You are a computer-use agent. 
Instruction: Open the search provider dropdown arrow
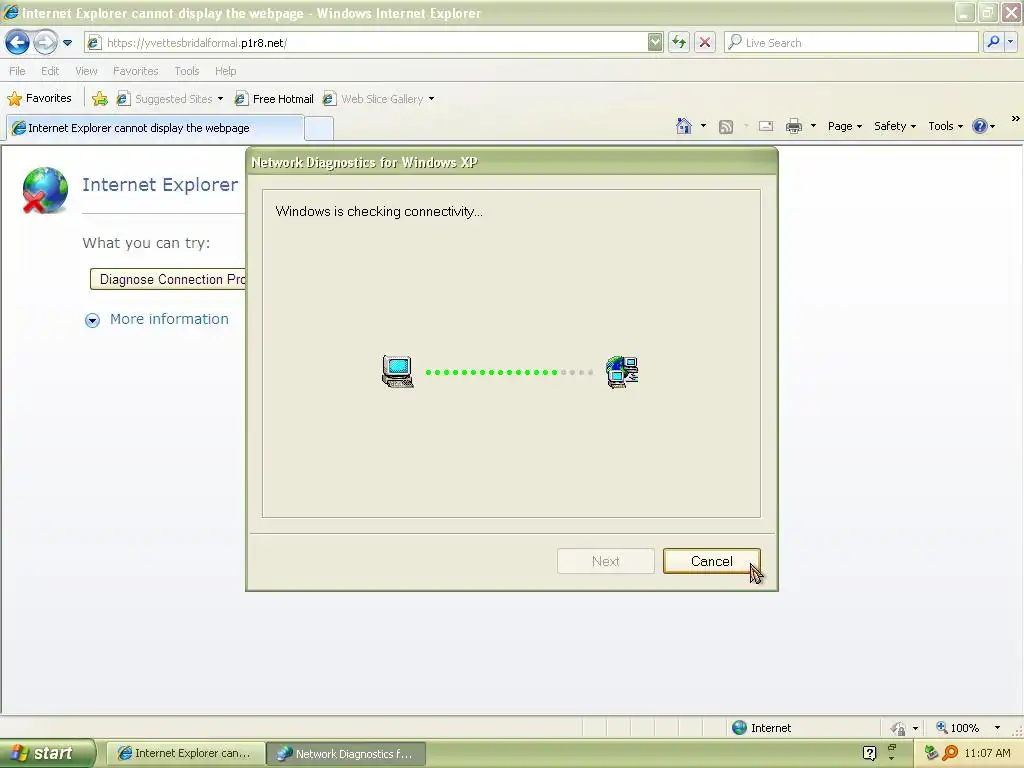click(x=1010, y=42)
